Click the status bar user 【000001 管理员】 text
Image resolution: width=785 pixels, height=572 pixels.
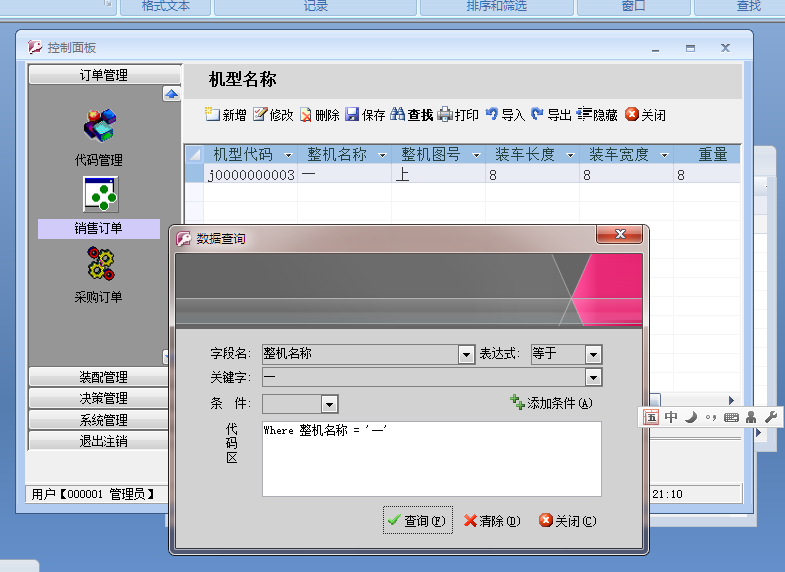[93, 494]
